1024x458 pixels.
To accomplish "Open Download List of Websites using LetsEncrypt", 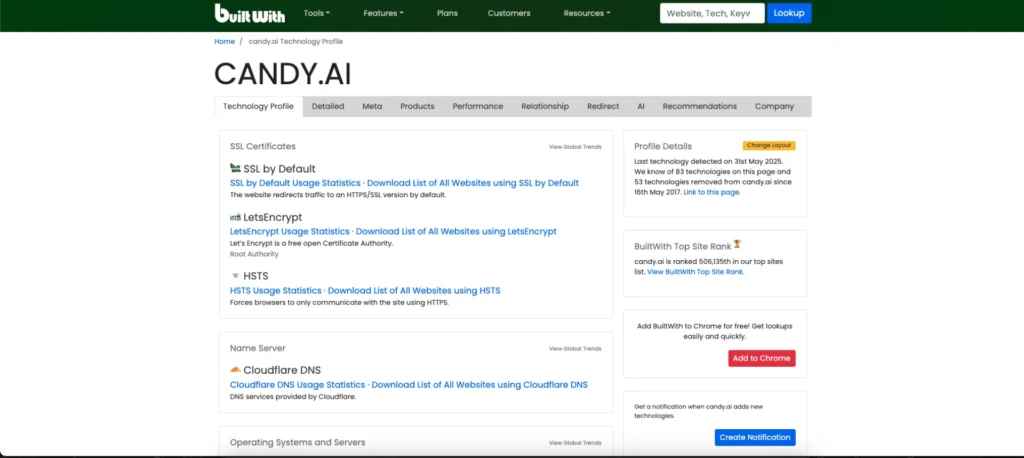I will pos(456,231).
